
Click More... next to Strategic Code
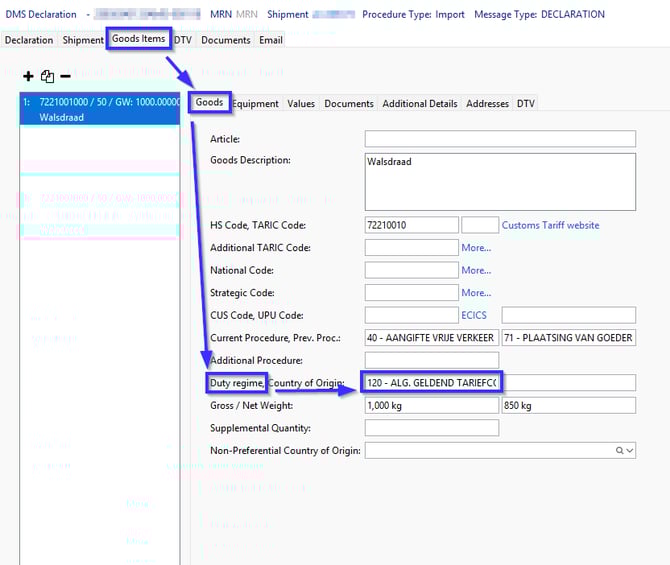pos(476,293)
